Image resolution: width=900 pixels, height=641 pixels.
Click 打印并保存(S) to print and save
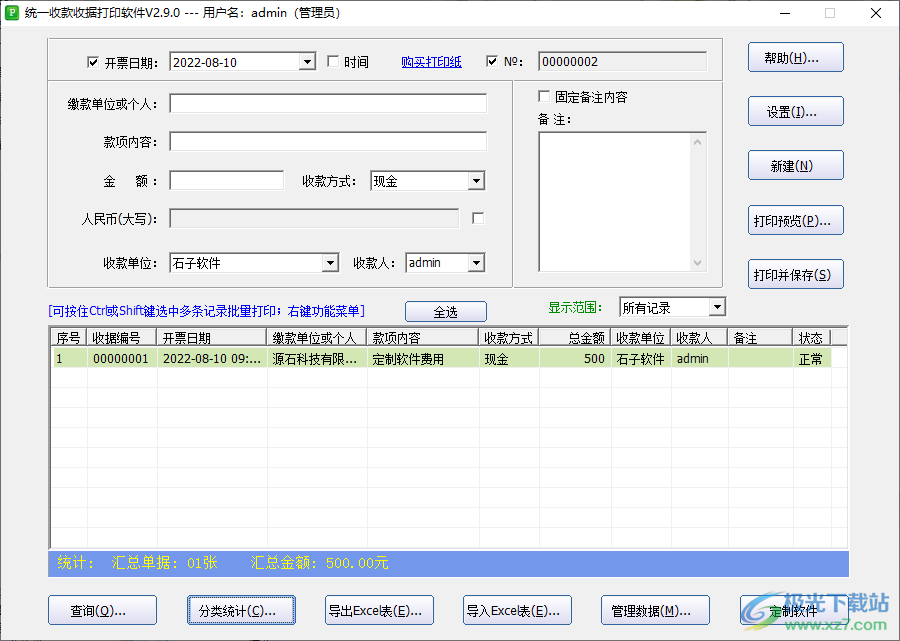point(795,274)
